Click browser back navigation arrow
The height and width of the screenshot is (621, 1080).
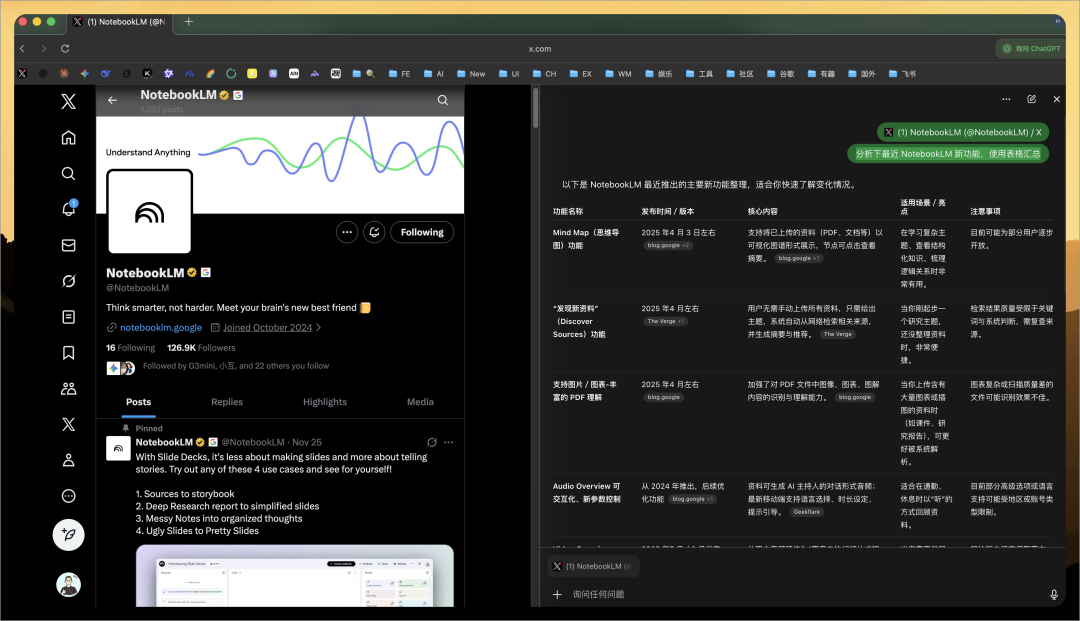[22, 48]
